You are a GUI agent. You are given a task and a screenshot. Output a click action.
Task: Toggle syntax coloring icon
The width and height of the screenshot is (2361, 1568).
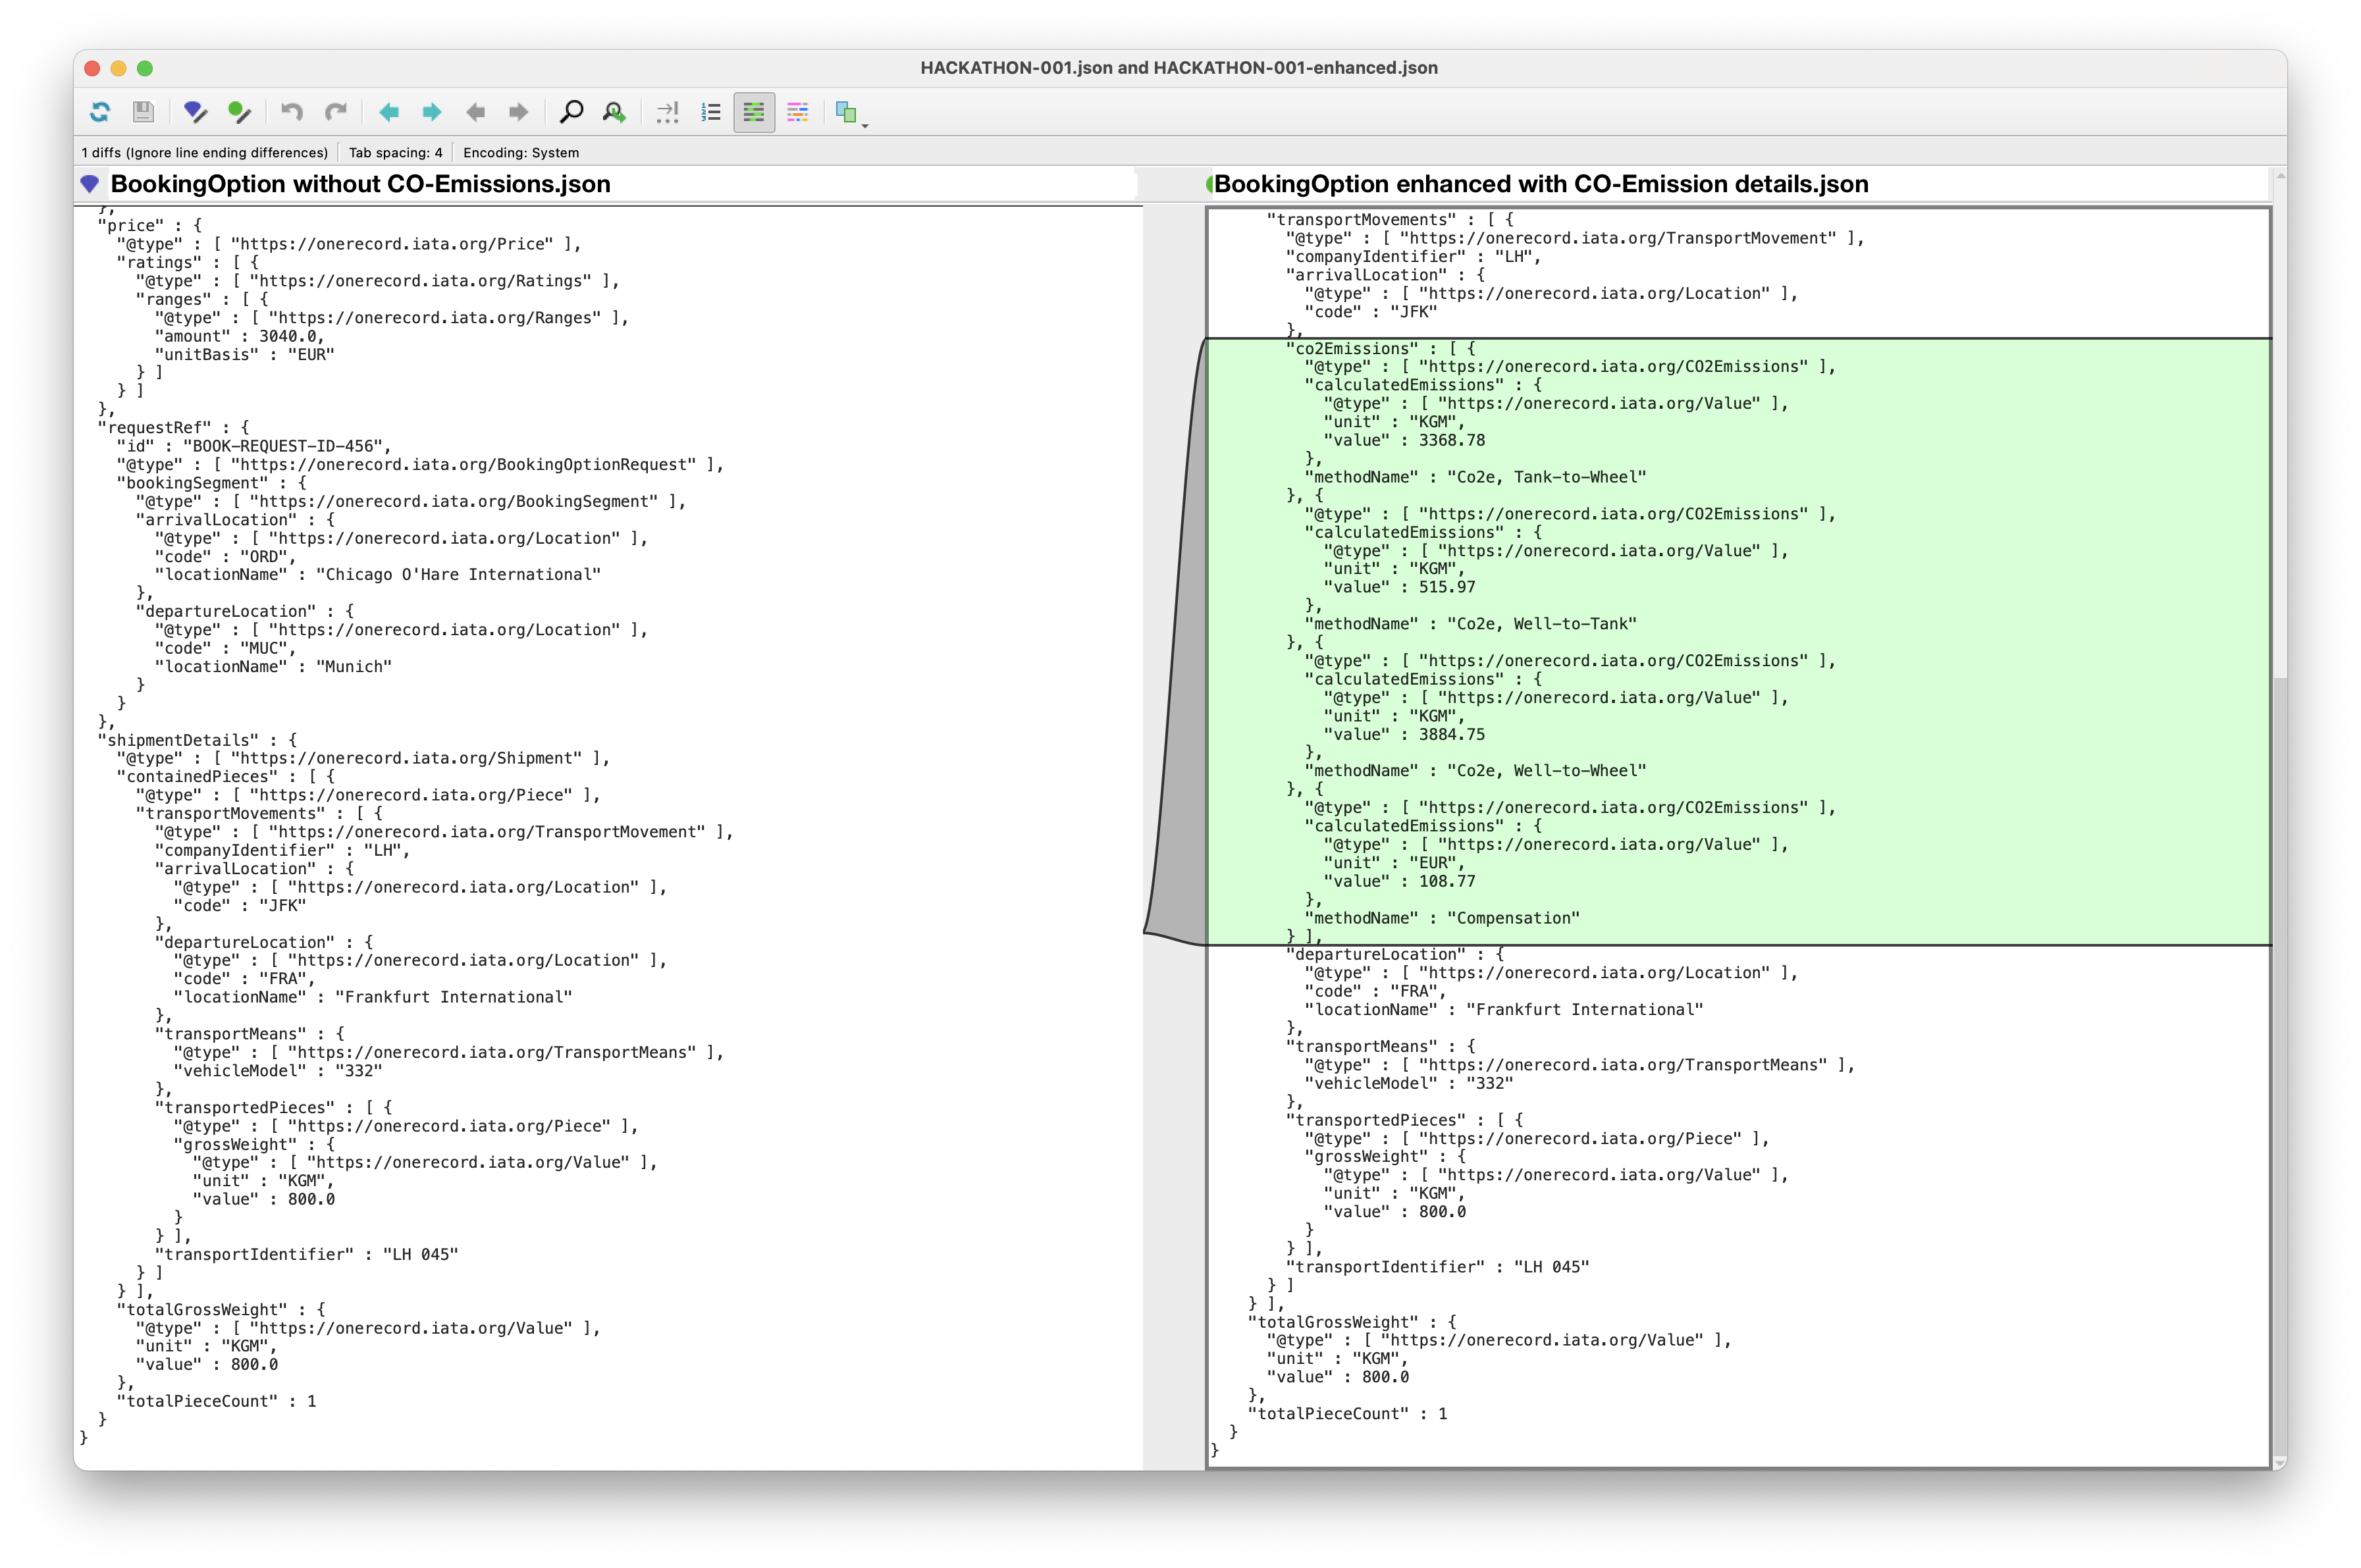797,112
